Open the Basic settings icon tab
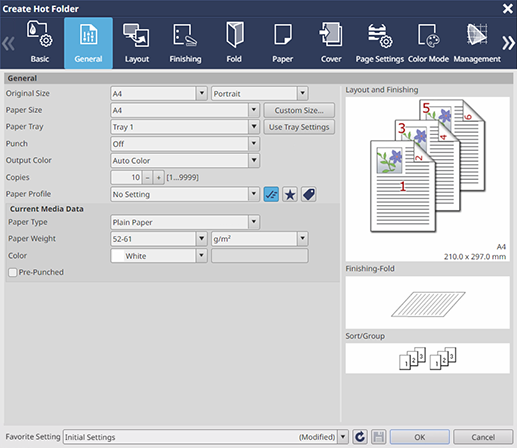Viewport: 517px width, 448px height. click(40, 43)
